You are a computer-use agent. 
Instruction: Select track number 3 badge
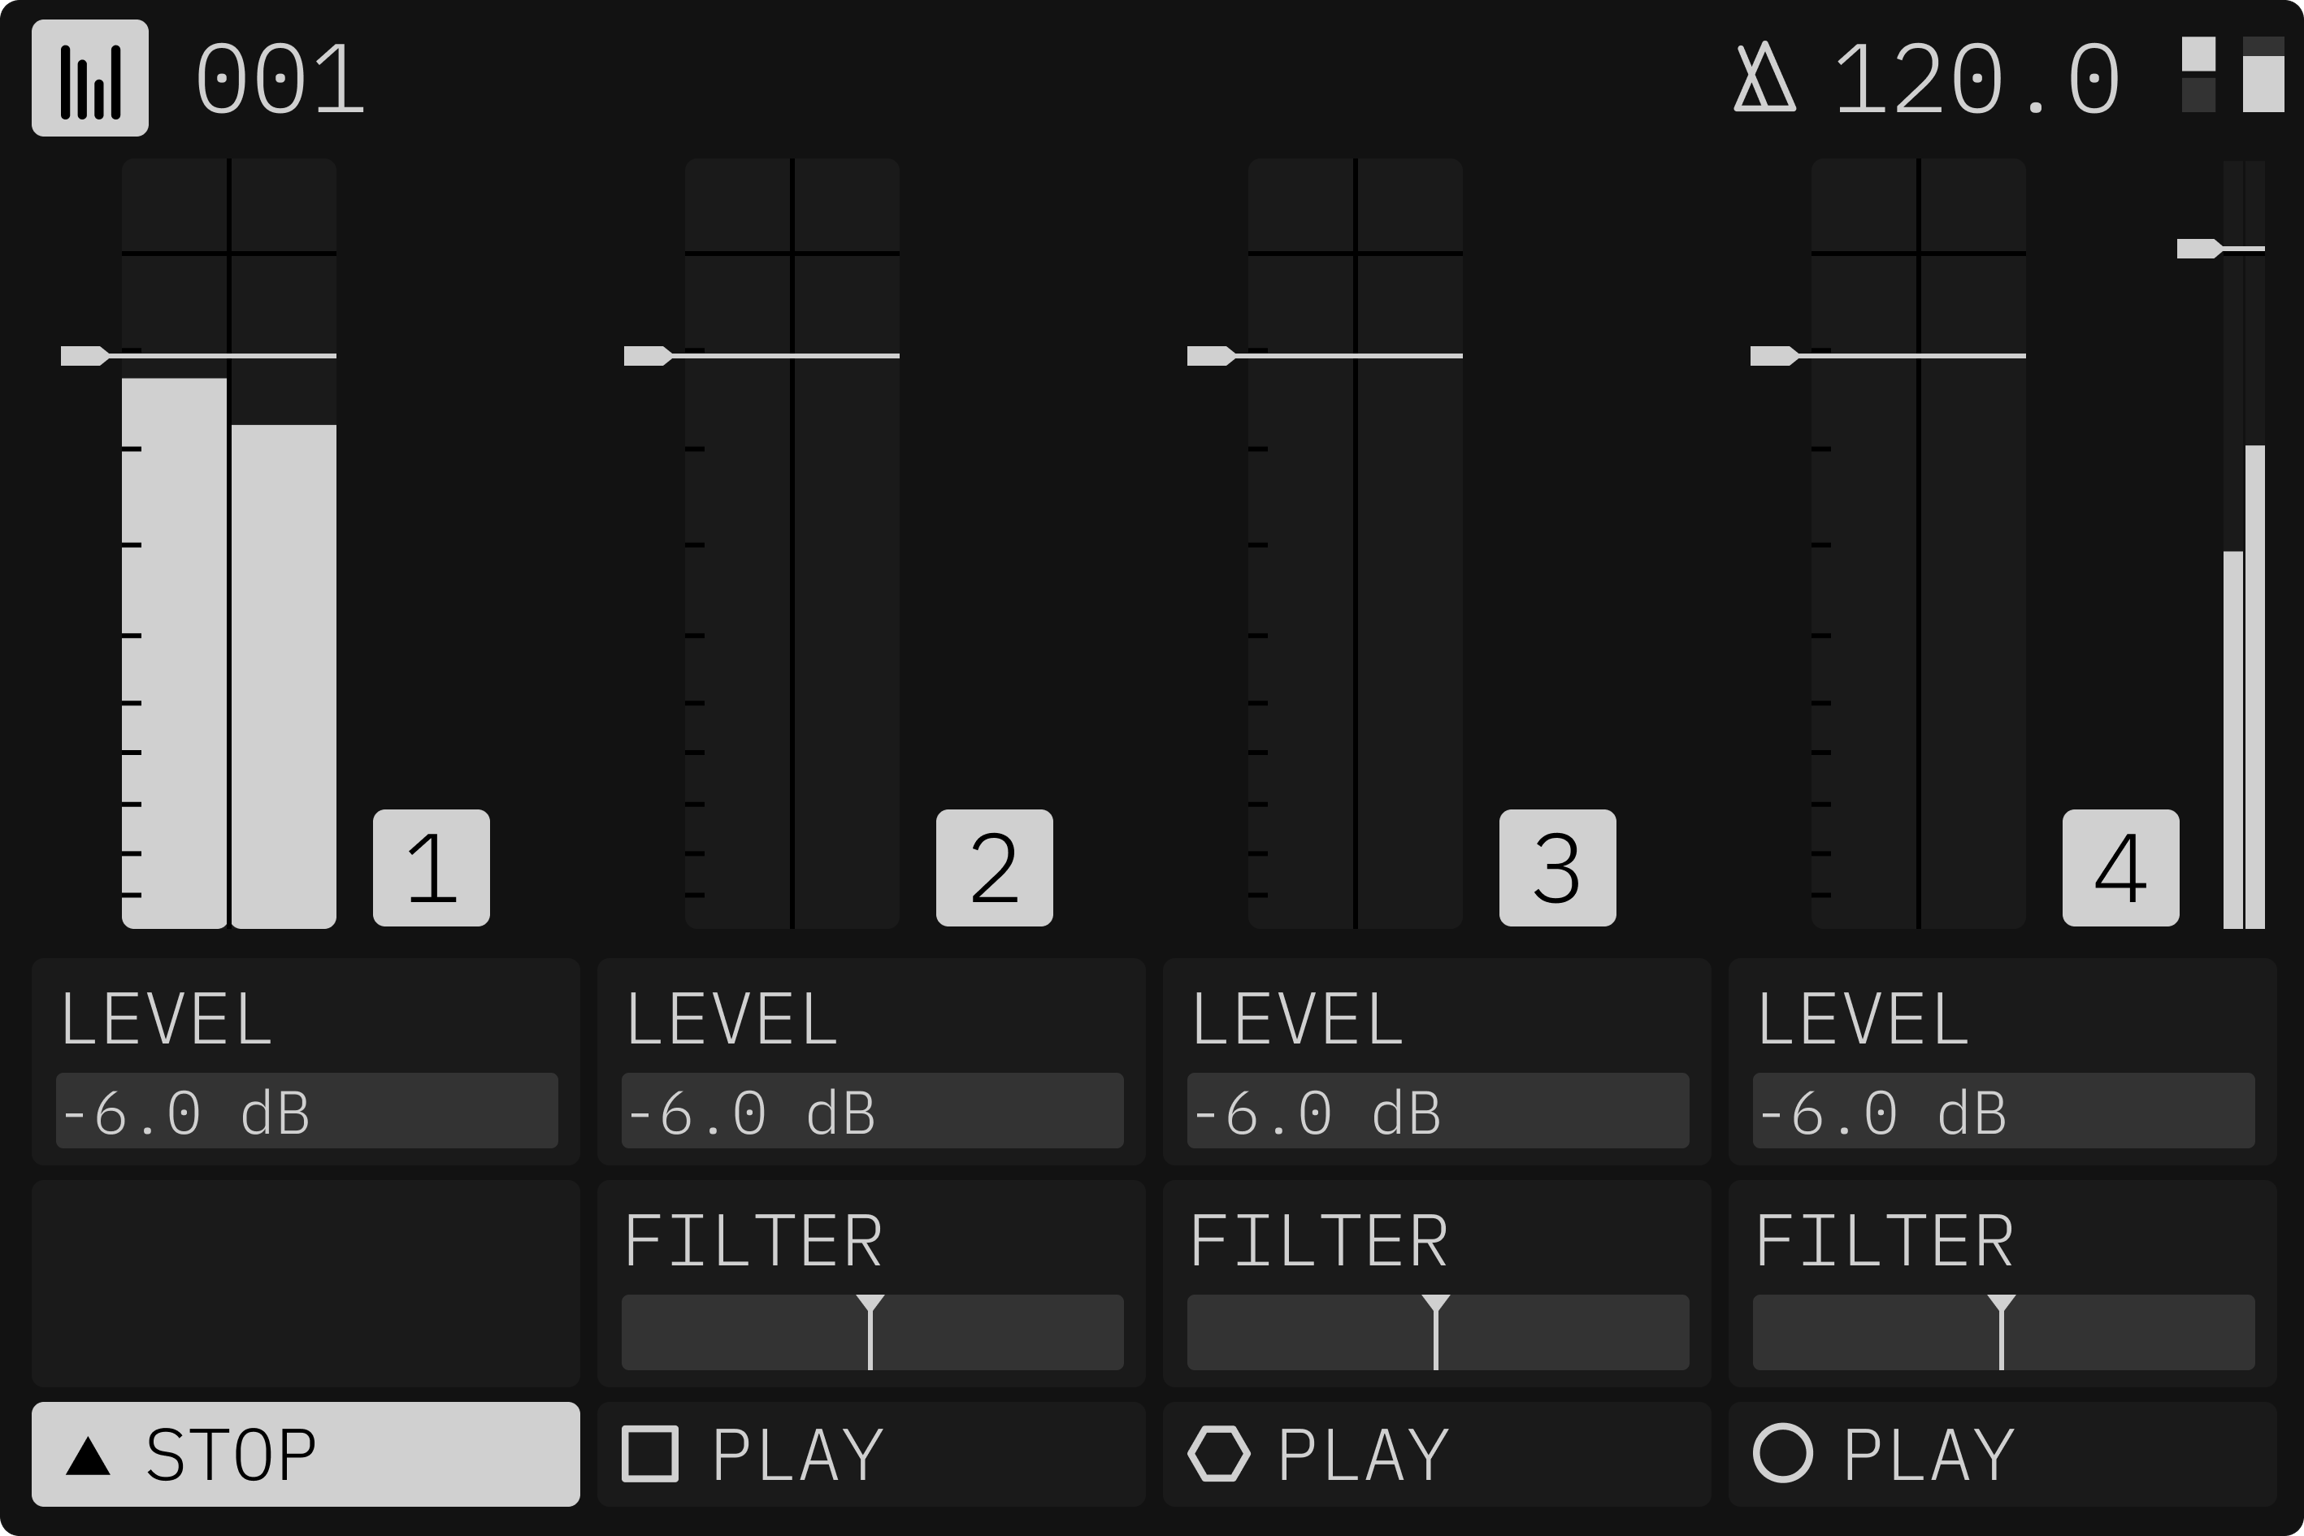point(1557,868)
